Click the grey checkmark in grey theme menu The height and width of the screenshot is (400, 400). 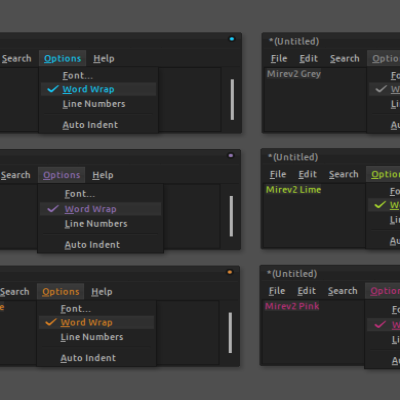381,89
